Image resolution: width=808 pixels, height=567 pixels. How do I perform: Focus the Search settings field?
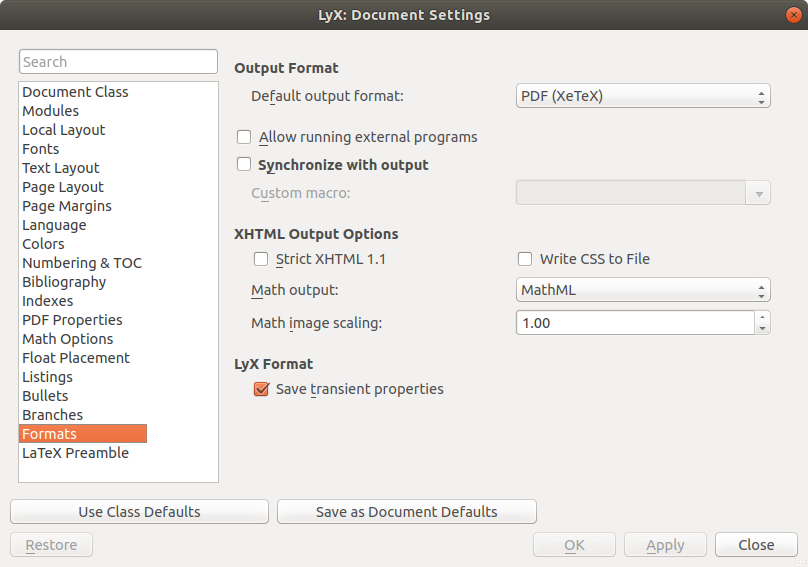click(x=118, y=62)
